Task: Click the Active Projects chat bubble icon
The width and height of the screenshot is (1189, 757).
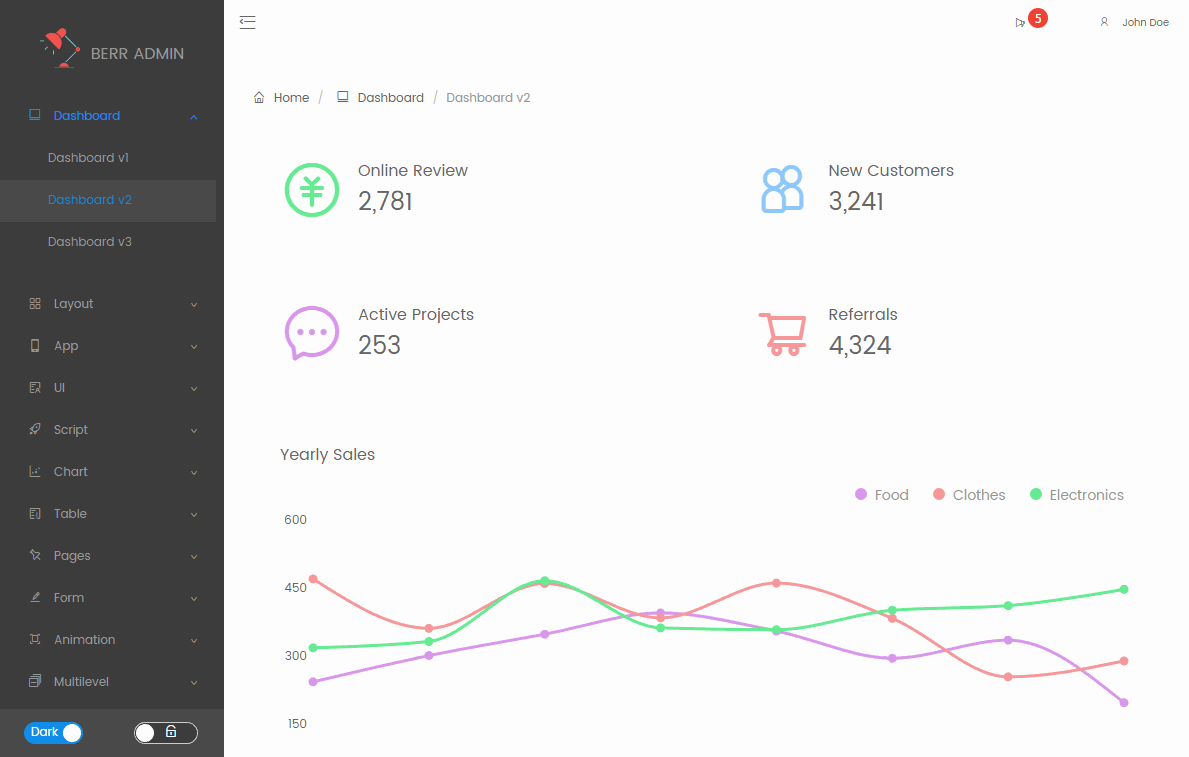Action: [312, 333]
